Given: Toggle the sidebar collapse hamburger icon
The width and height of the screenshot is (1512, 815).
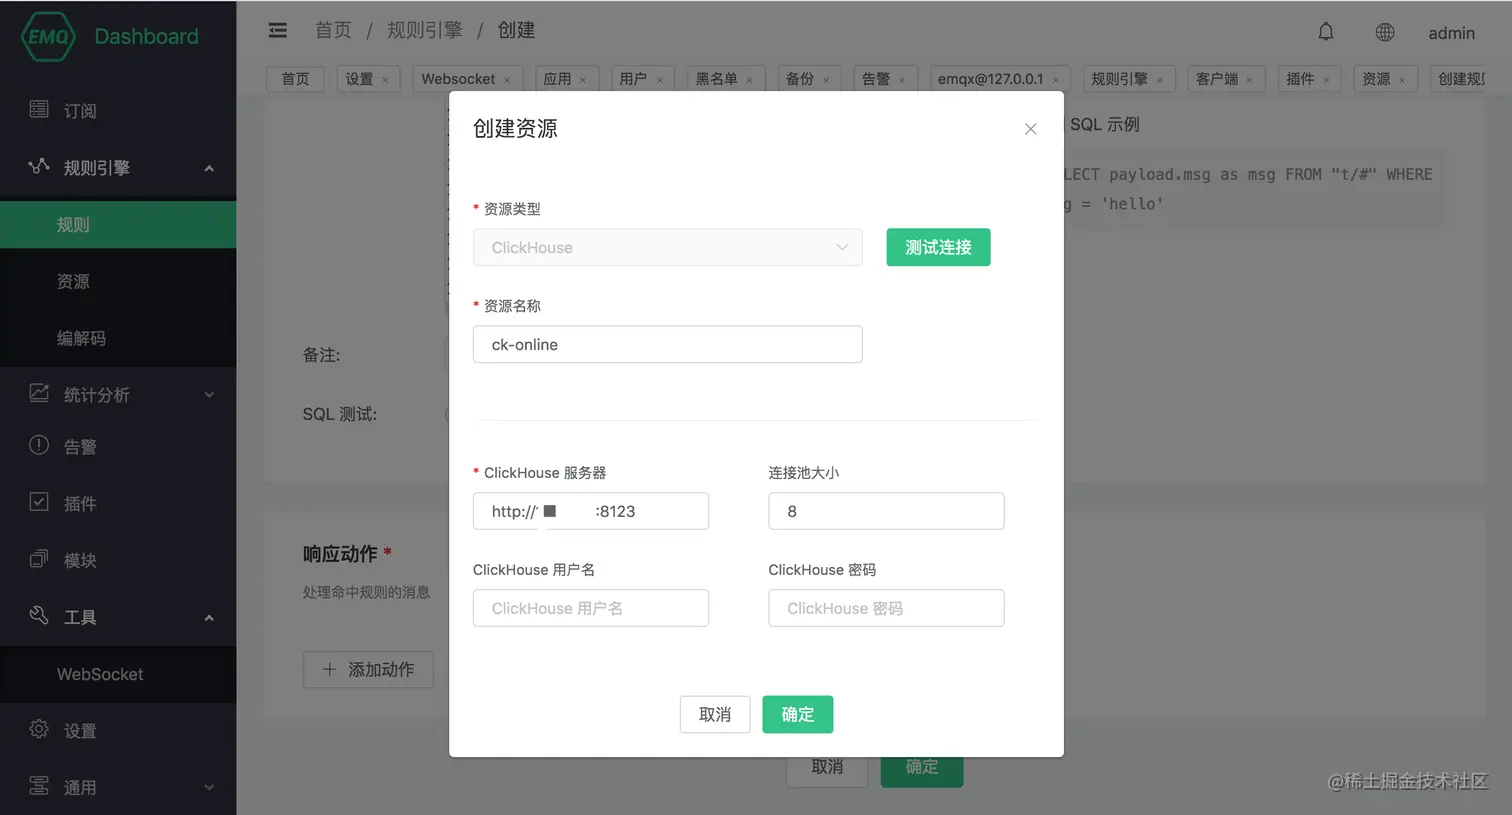Looking at the screenshot, I should (278, 31).
